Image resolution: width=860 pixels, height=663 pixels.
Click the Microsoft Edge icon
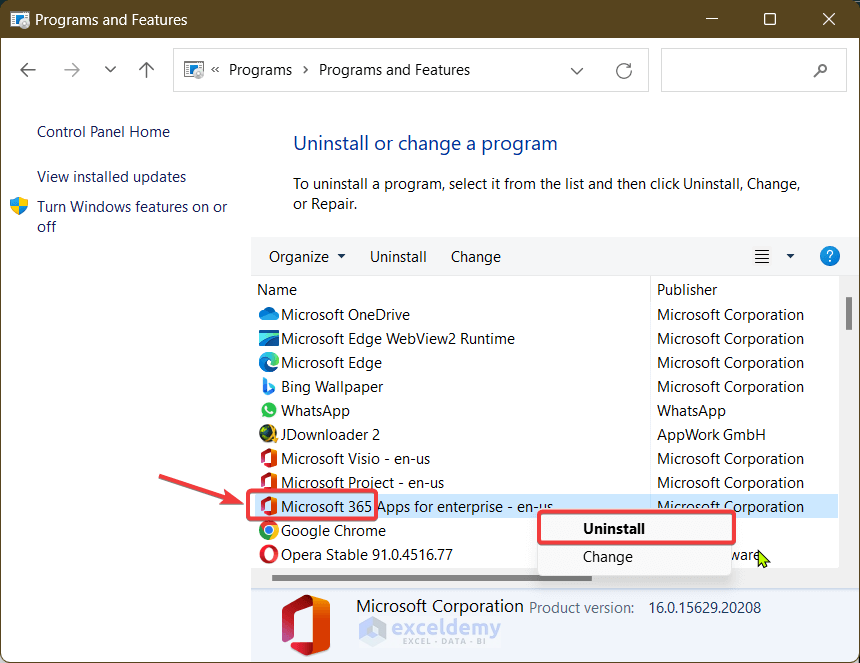[268, 363]
